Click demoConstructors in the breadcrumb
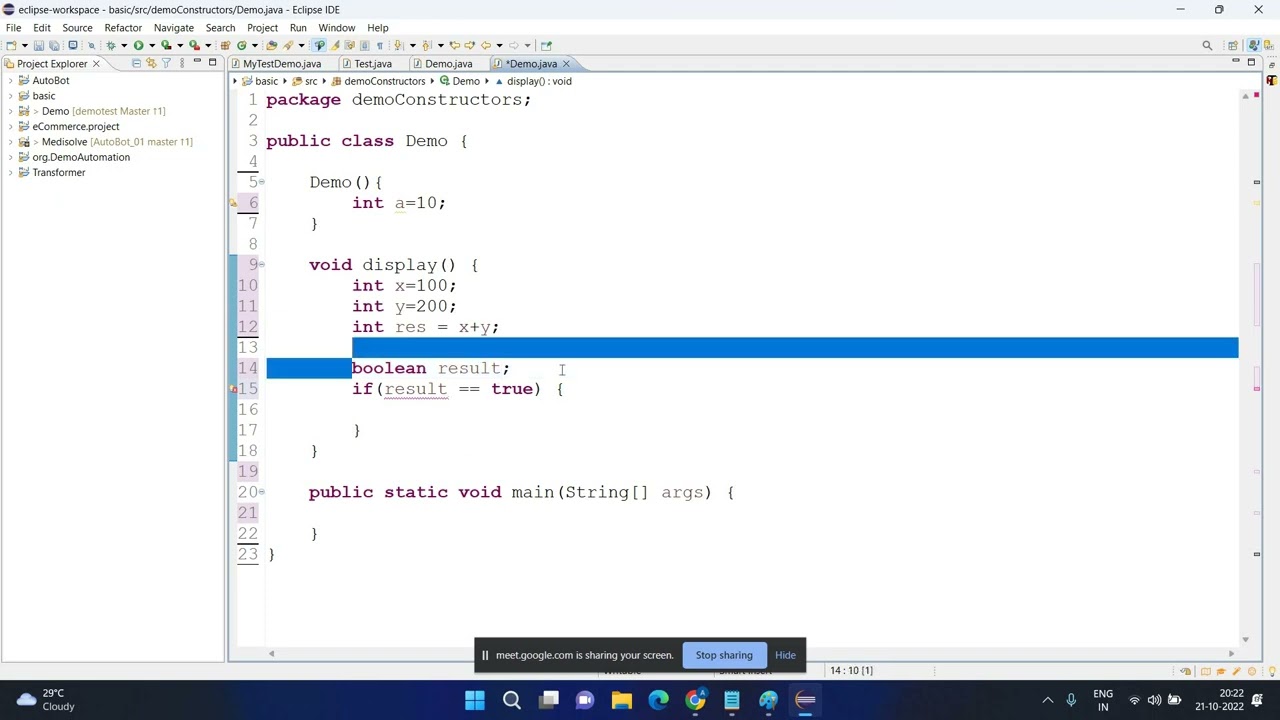This screenshot has width=1280, height=720. (385, 81)
